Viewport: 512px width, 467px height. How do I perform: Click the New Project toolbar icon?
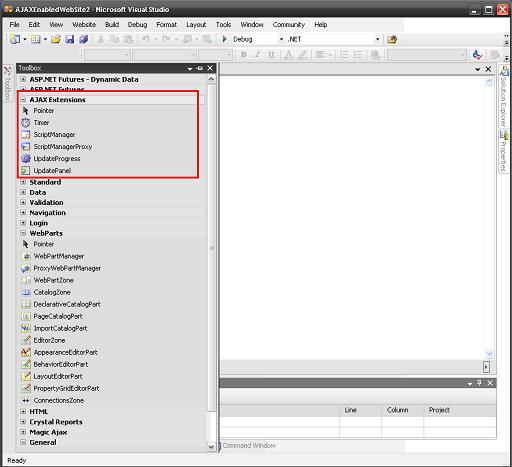[15, 39]
